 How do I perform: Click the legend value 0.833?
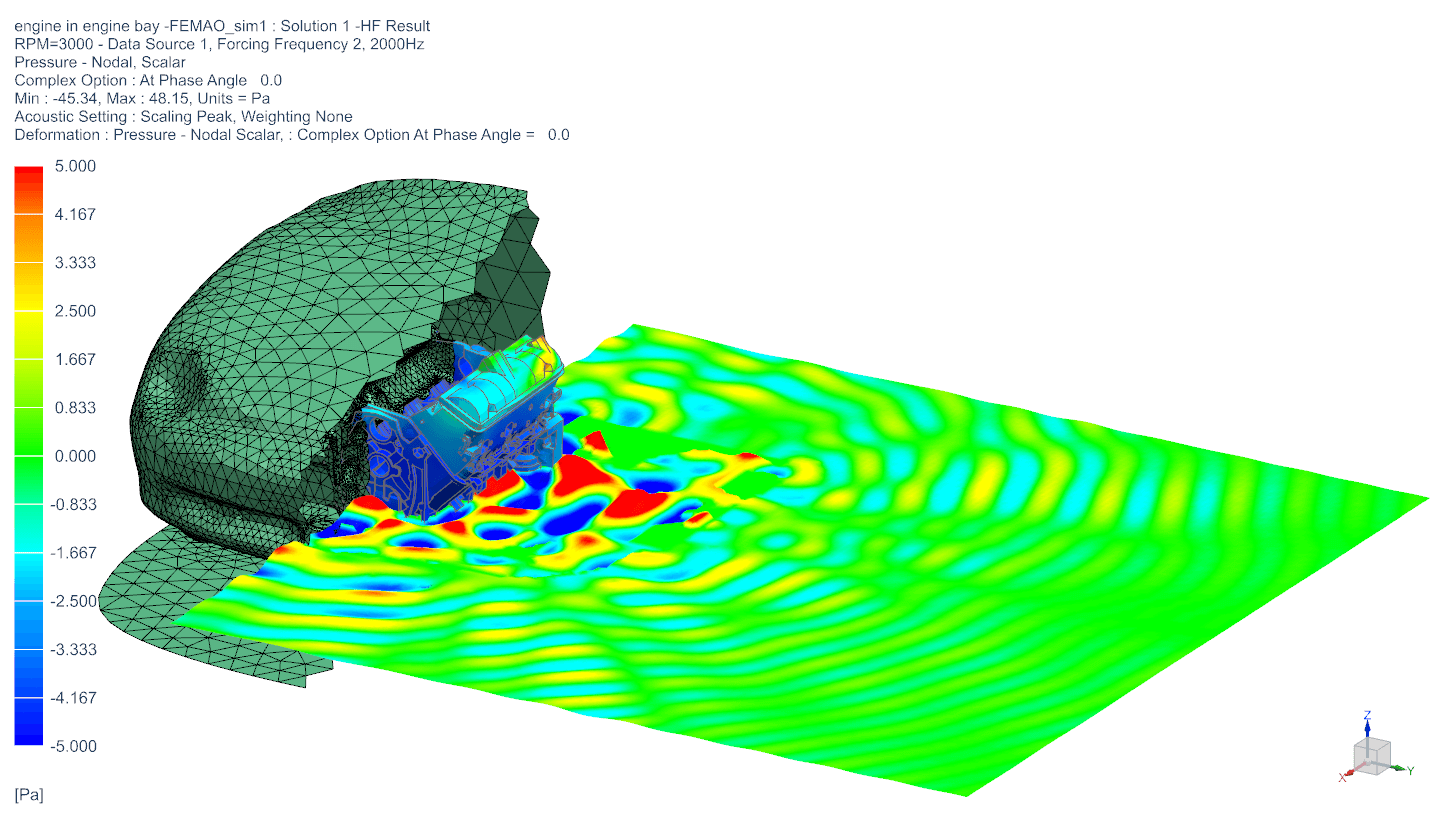pyautogui.click(x=76, y=407)
